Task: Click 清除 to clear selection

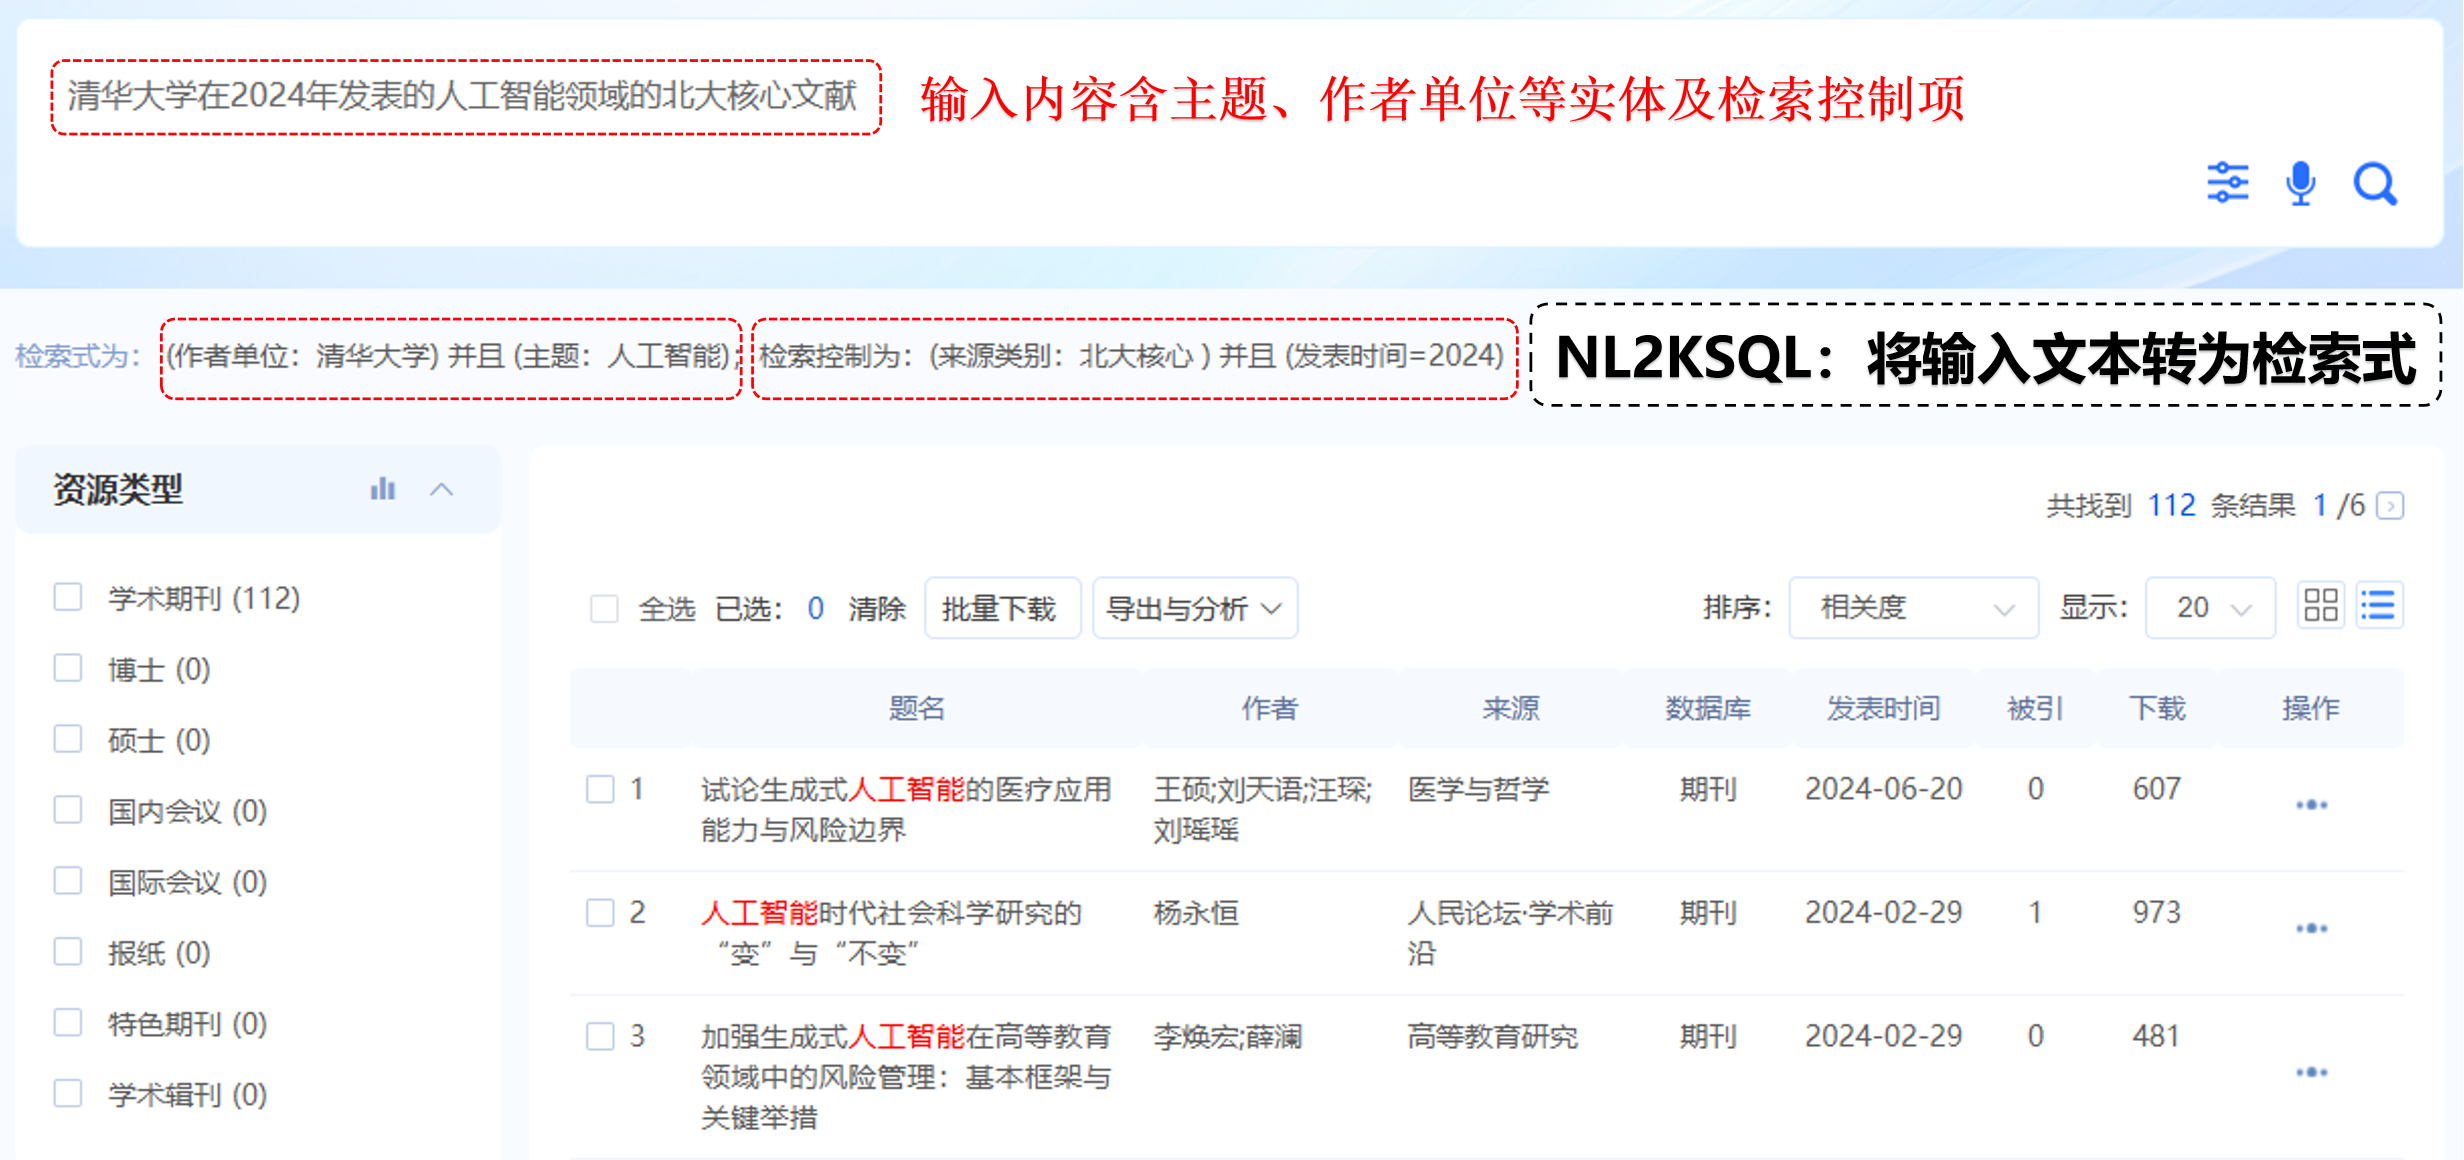Action: [876, 608]
